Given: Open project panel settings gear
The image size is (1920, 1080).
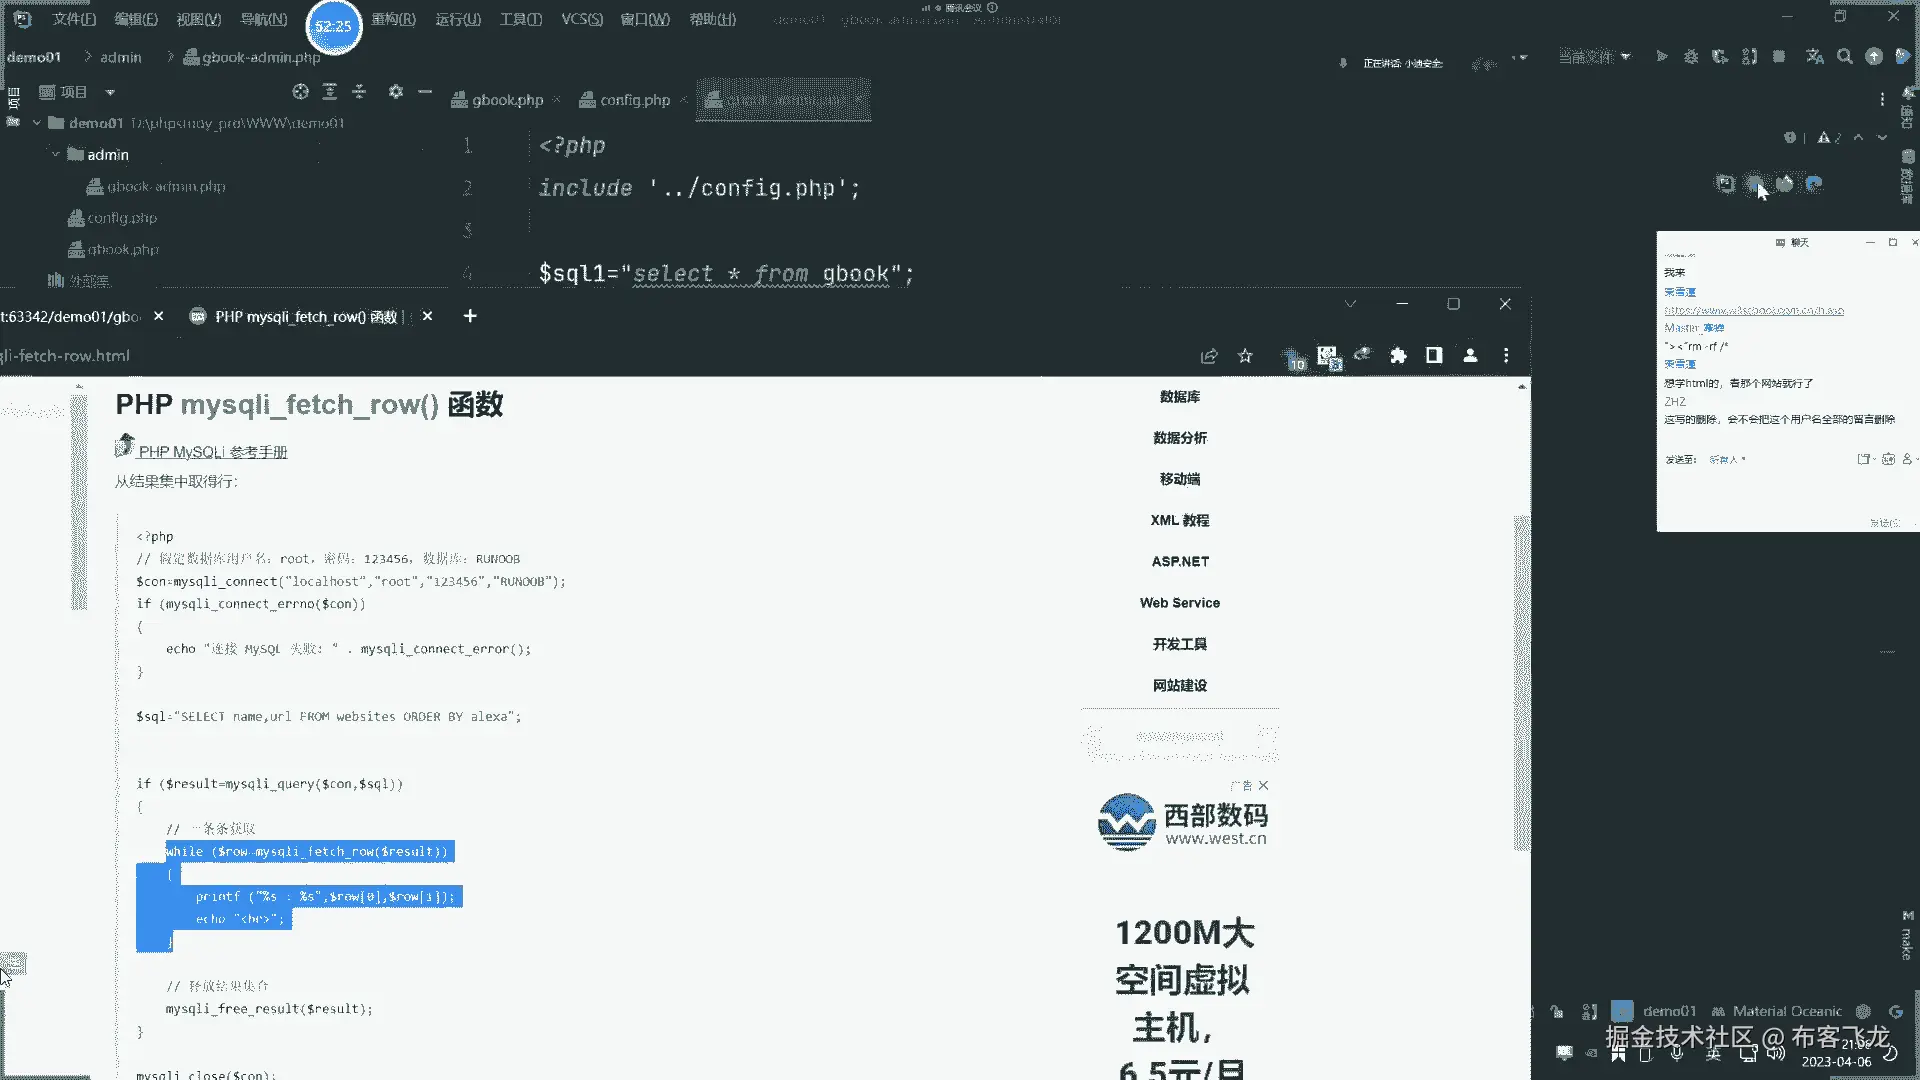Looking at the screenshot, I should point(396,92).
